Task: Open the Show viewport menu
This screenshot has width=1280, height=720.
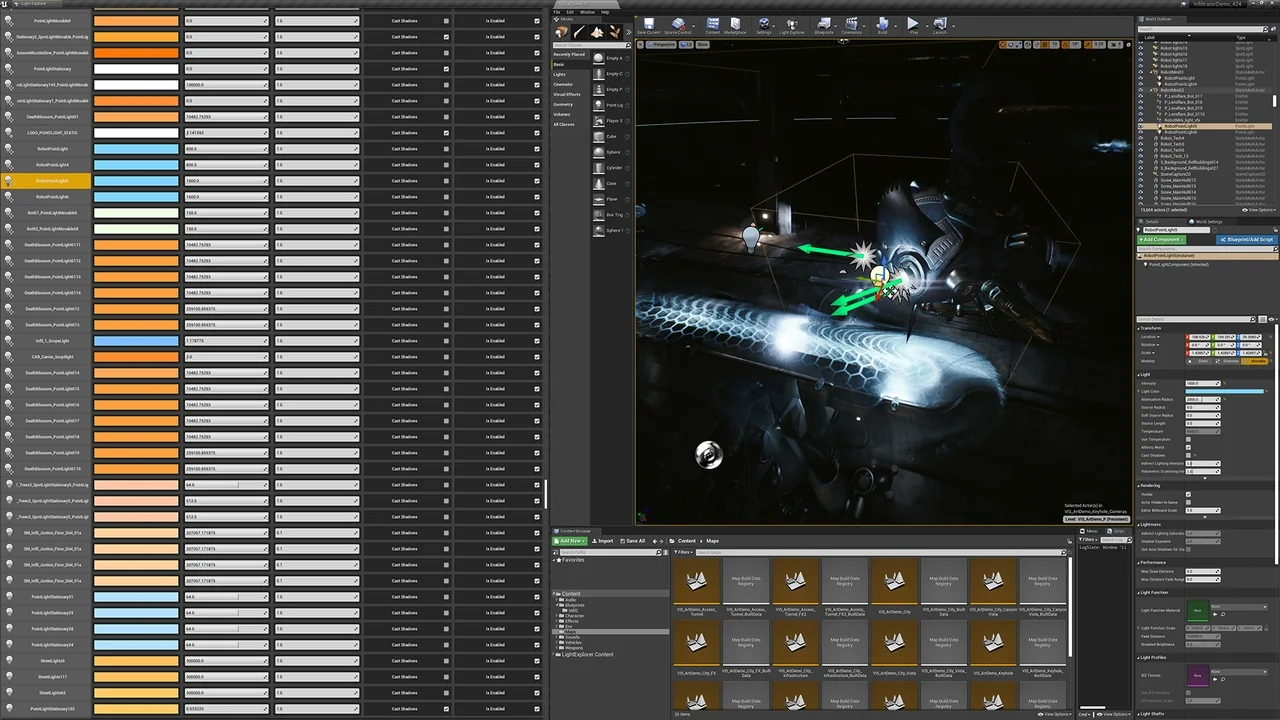Action: (703, 44)
